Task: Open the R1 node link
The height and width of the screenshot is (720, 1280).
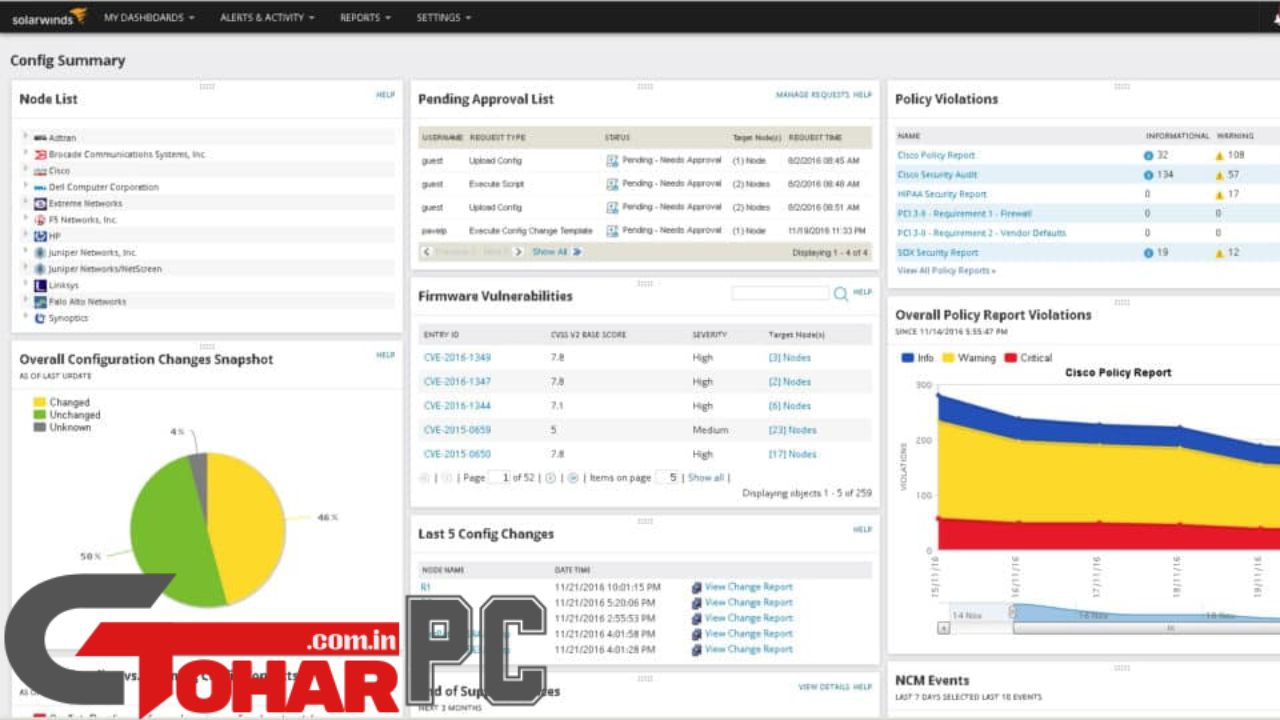Action: [x=426, y=587]
